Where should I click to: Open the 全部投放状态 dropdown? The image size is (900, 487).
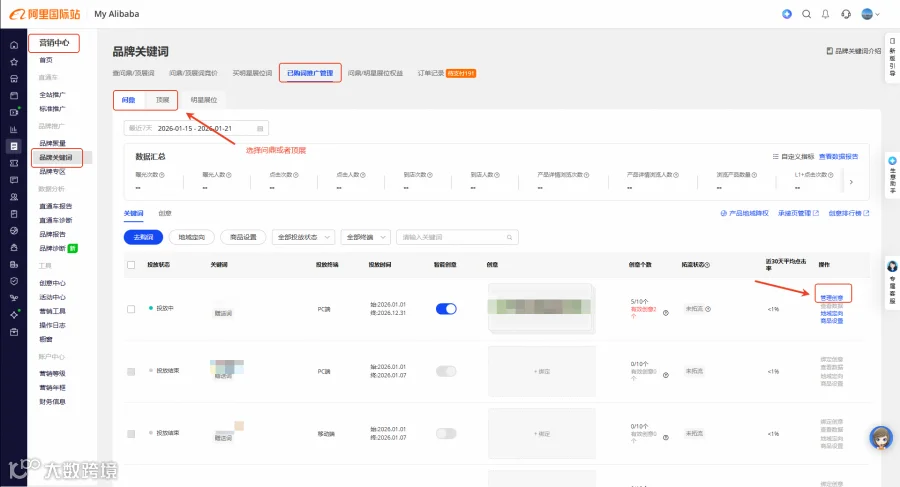(304, 237)
